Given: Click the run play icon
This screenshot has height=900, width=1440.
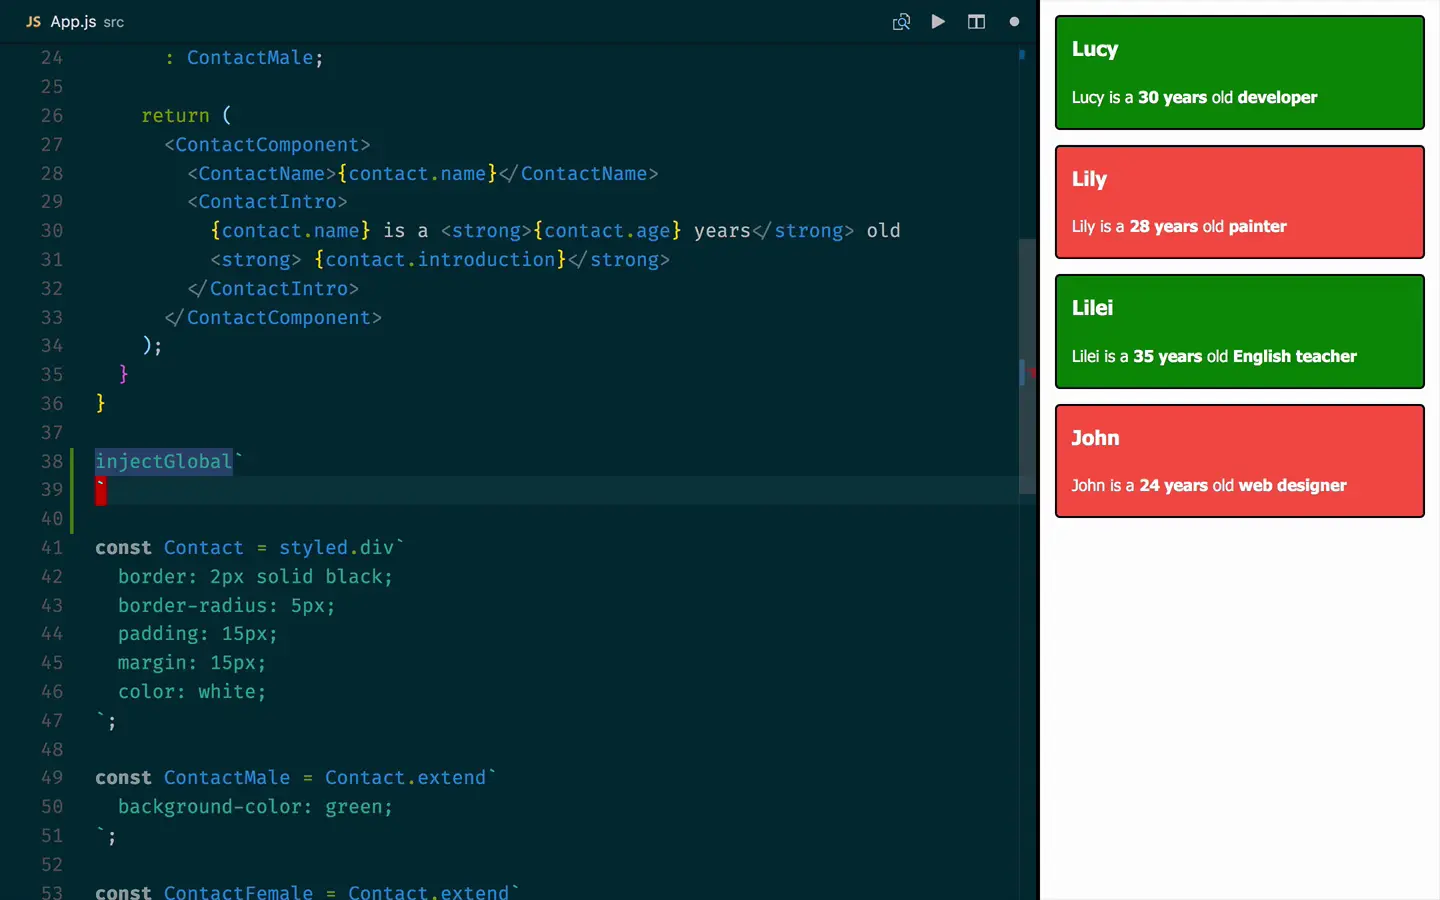Looking at the screenshot, I should [938, 21].
